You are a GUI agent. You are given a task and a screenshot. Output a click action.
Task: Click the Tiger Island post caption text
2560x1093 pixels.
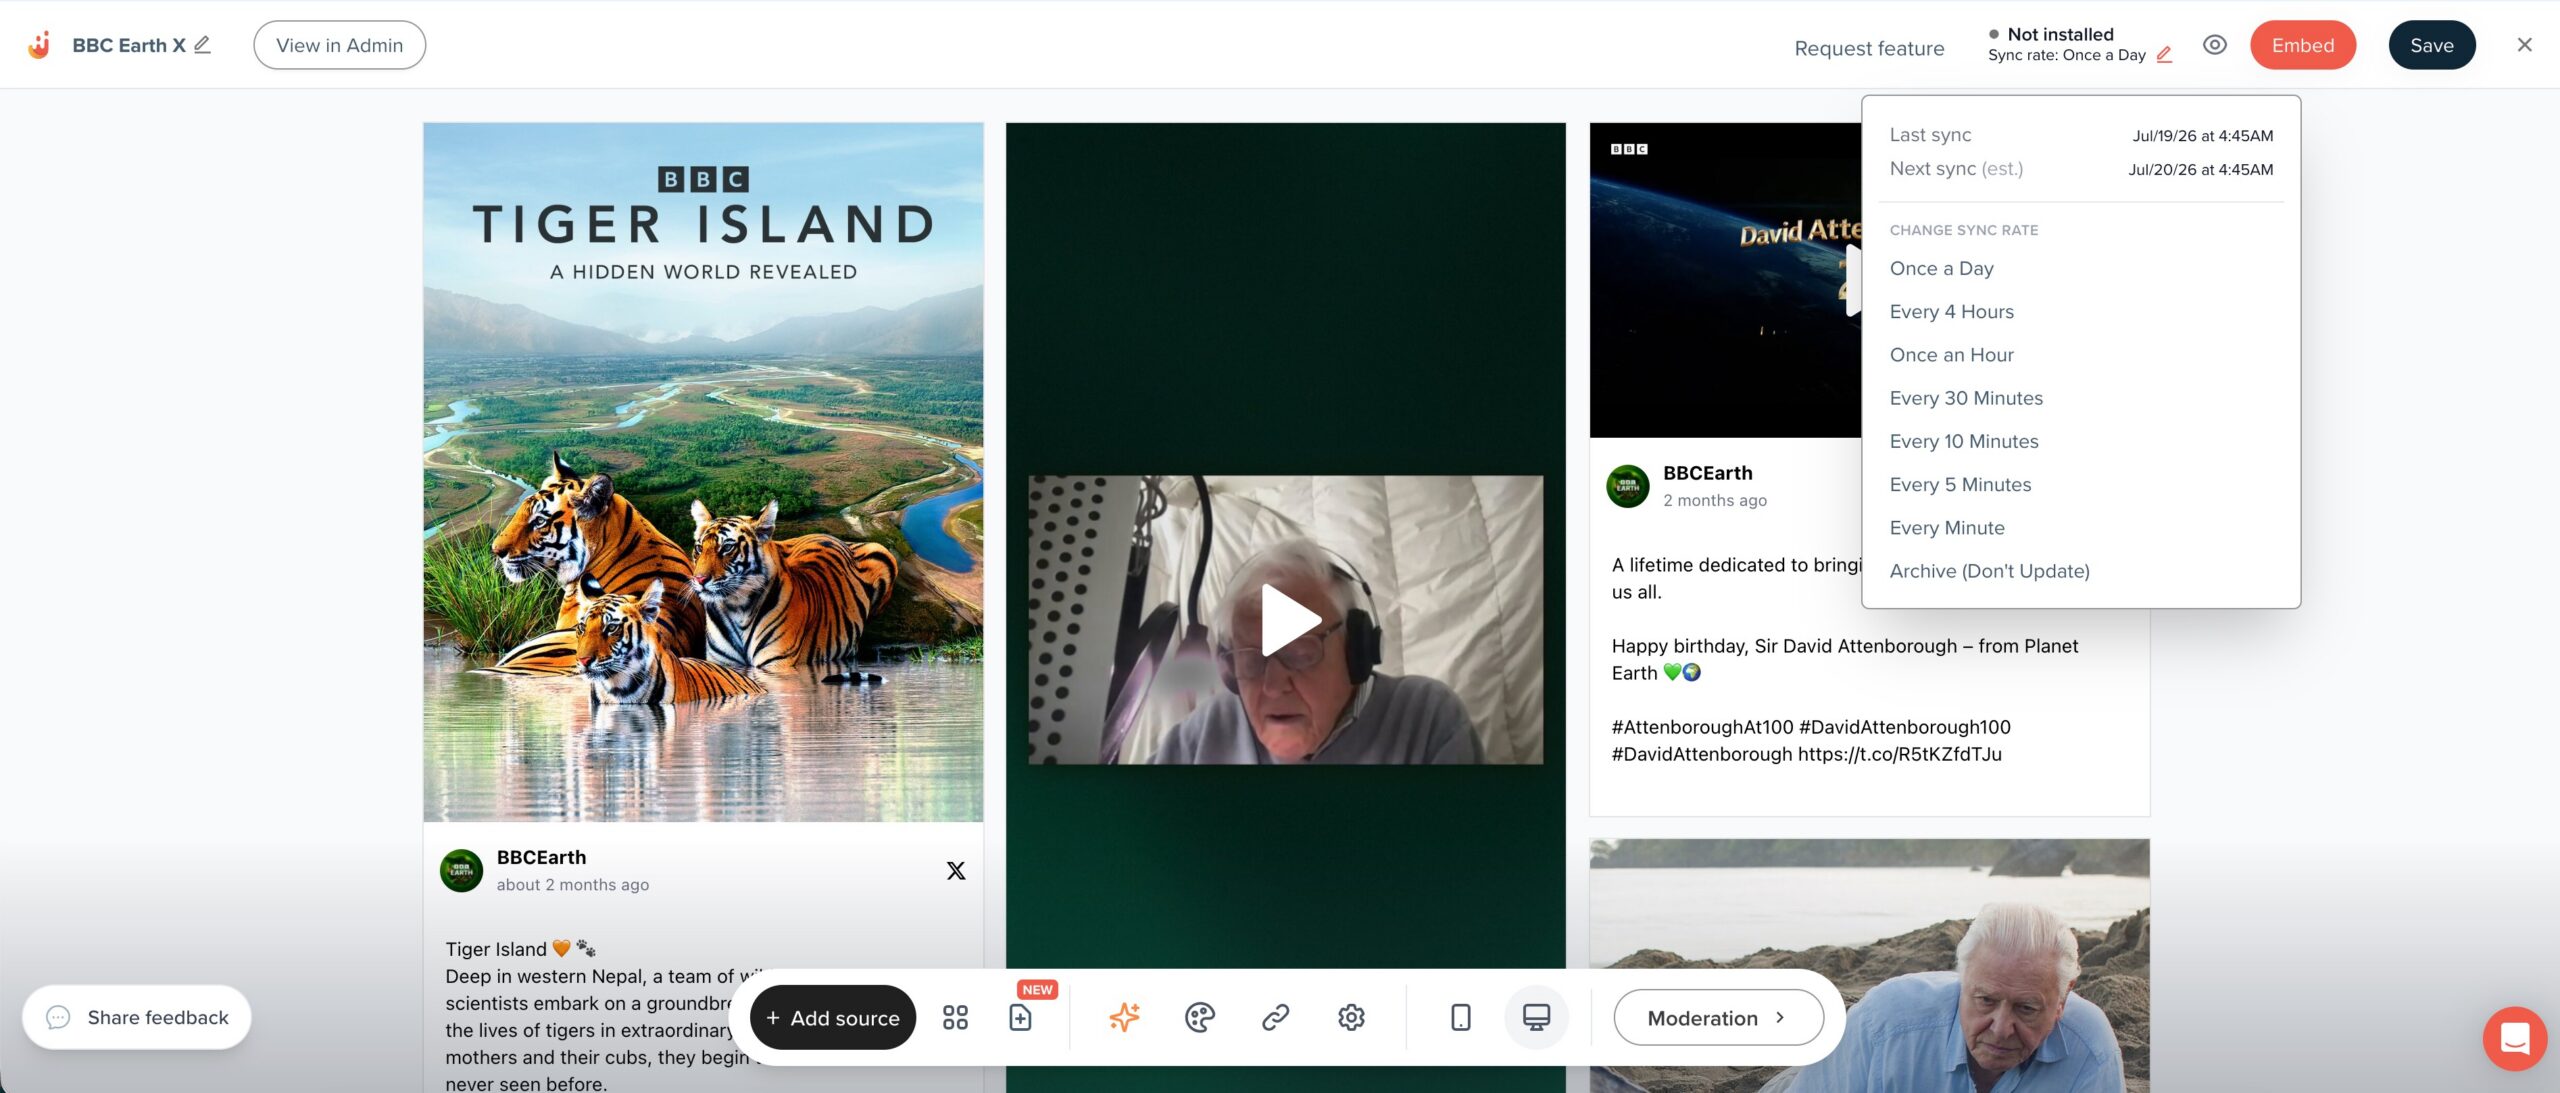[600, 1017]
